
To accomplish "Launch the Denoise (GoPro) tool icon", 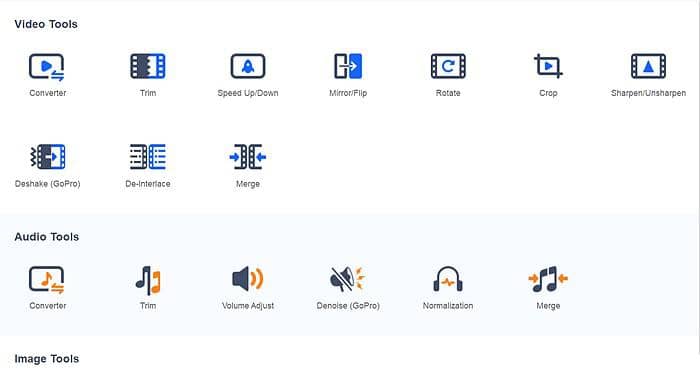I will tap(348, 279).
